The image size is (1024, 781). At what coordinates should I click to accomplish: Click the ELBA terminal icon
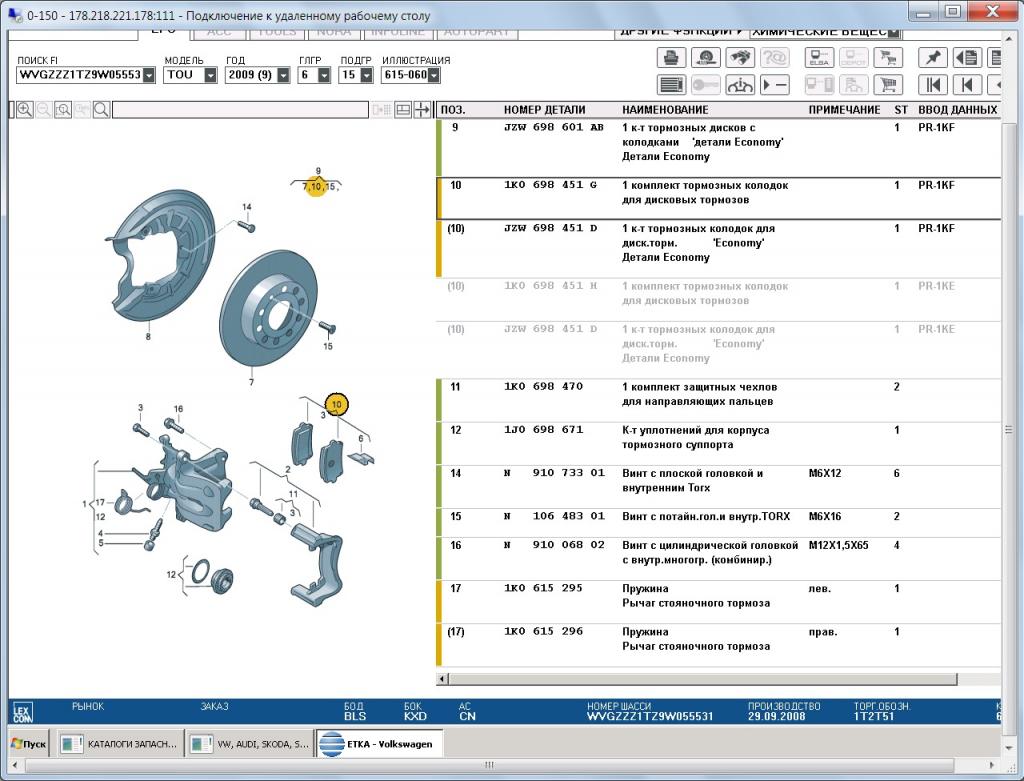point(819,57)
